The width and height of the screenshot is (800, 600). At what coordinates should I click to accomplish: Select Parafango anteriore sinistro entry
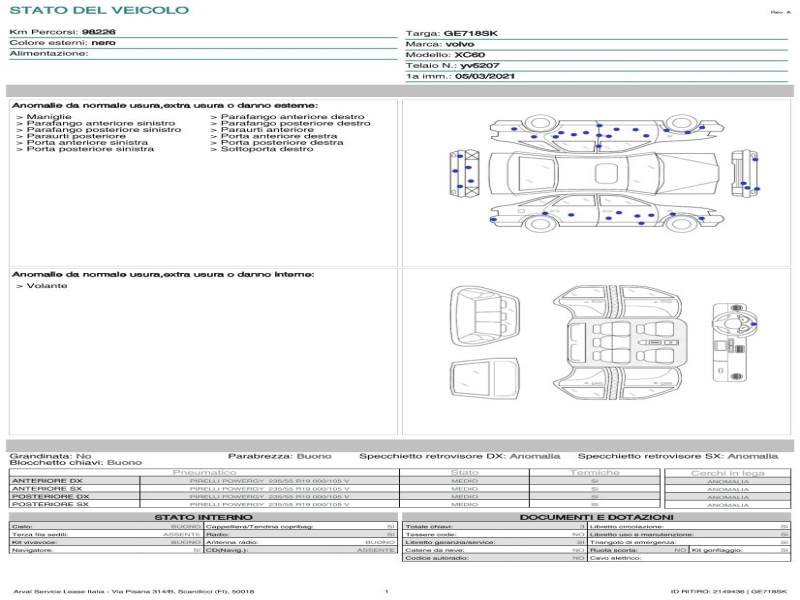100,124
